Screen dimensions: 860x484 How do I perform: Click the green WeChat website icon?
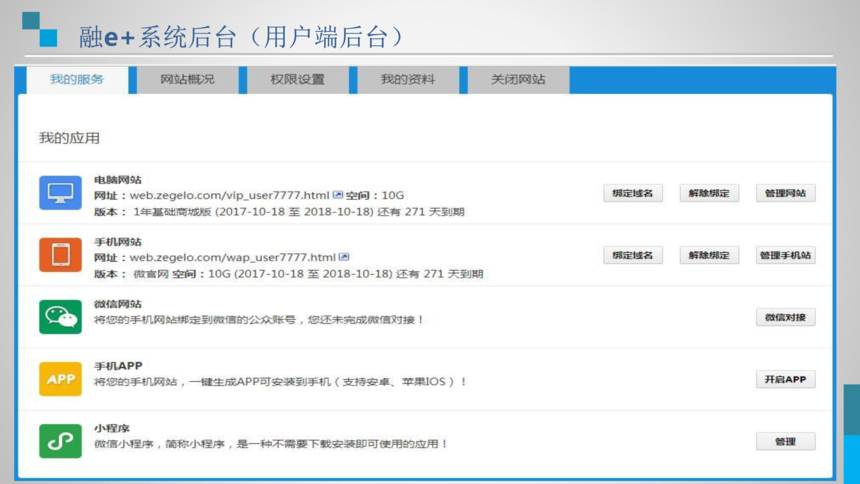click(x=60, y=317)
